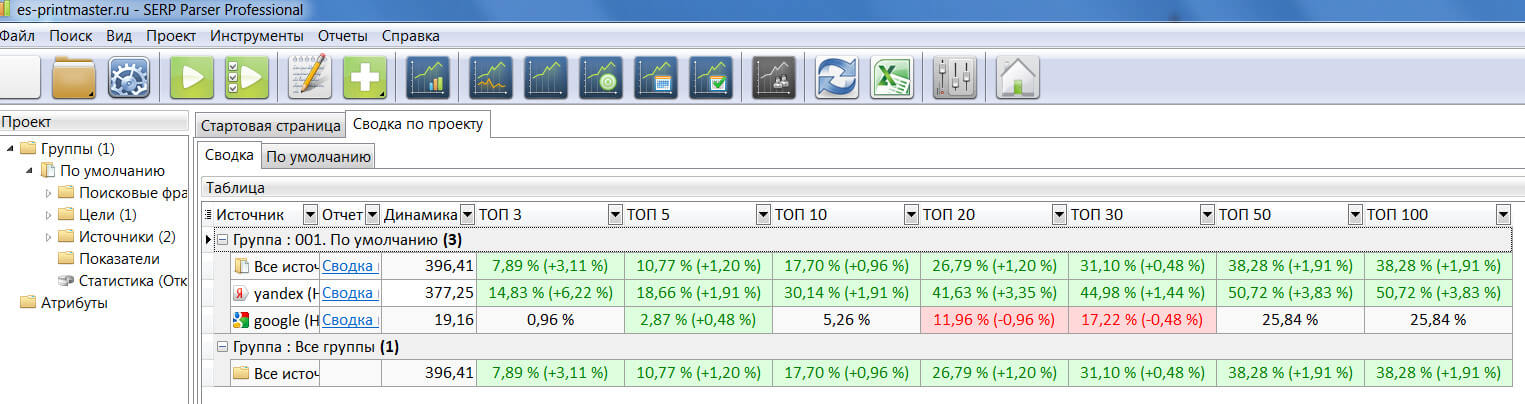
Task: Open ТОП 100 column filter dropdown
Action: tap(1503, 215)
